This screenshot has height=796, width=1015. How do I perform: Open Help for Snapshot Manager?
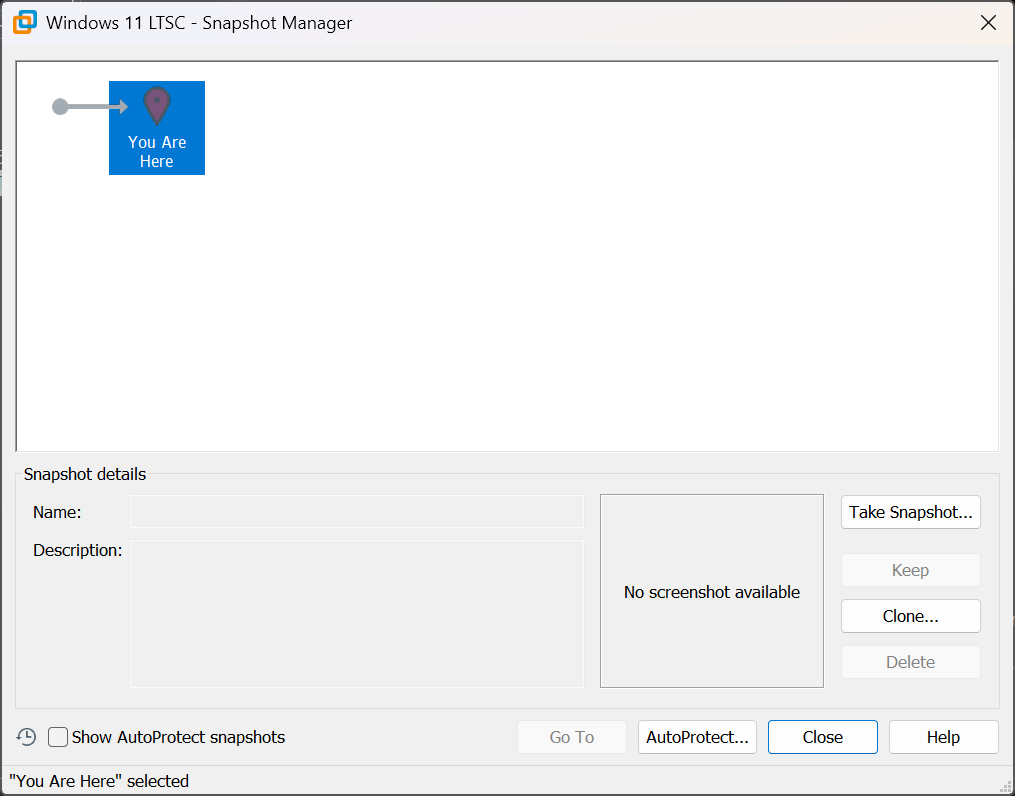coord(943,736)
